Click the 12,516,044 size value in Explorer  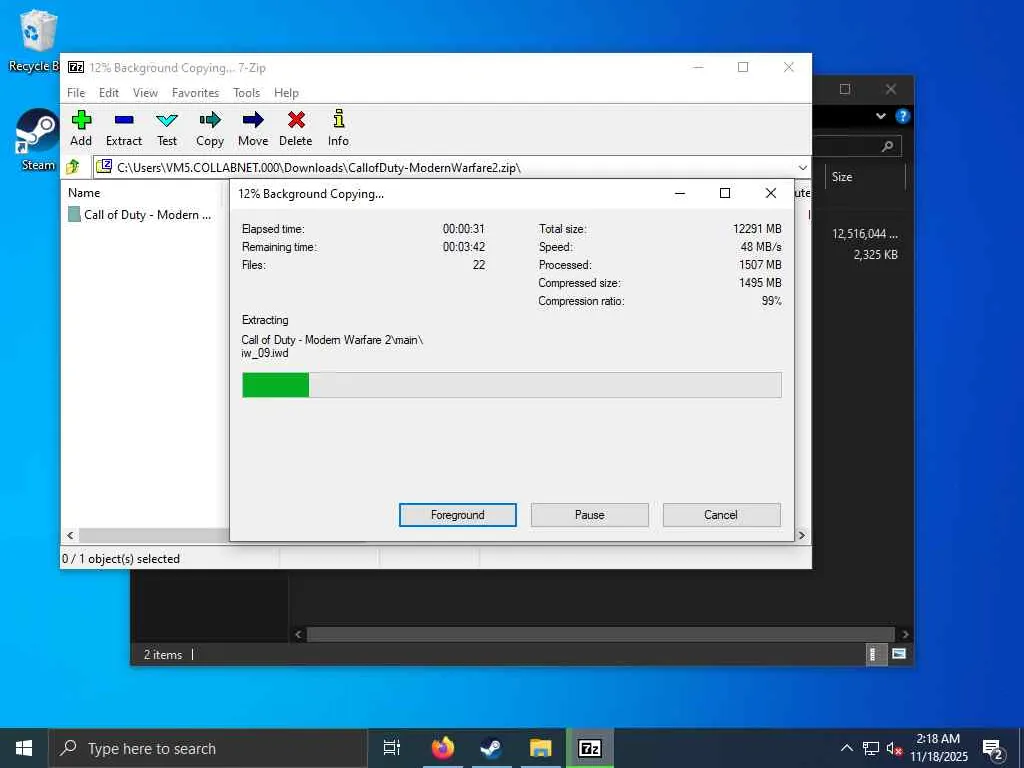pyautogui.click(x=865, y=234)
